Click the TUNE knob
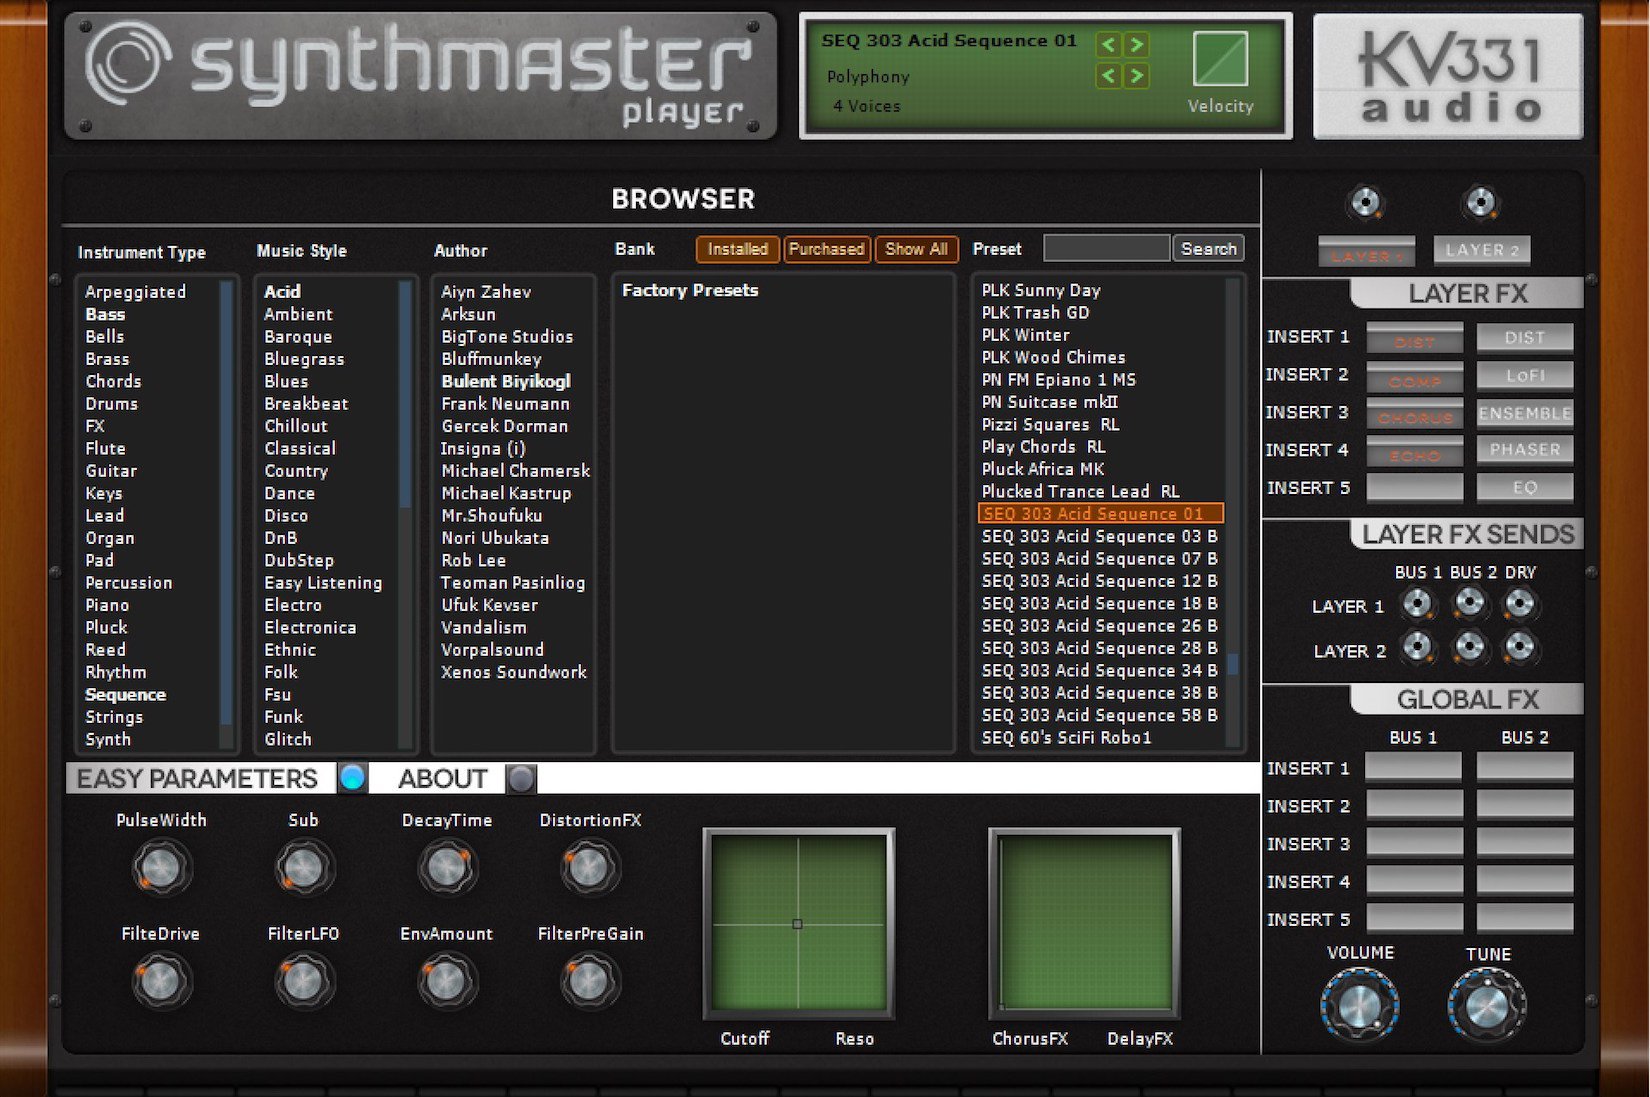This screenshot has height=1097, width=1650. [1487, 1006]
